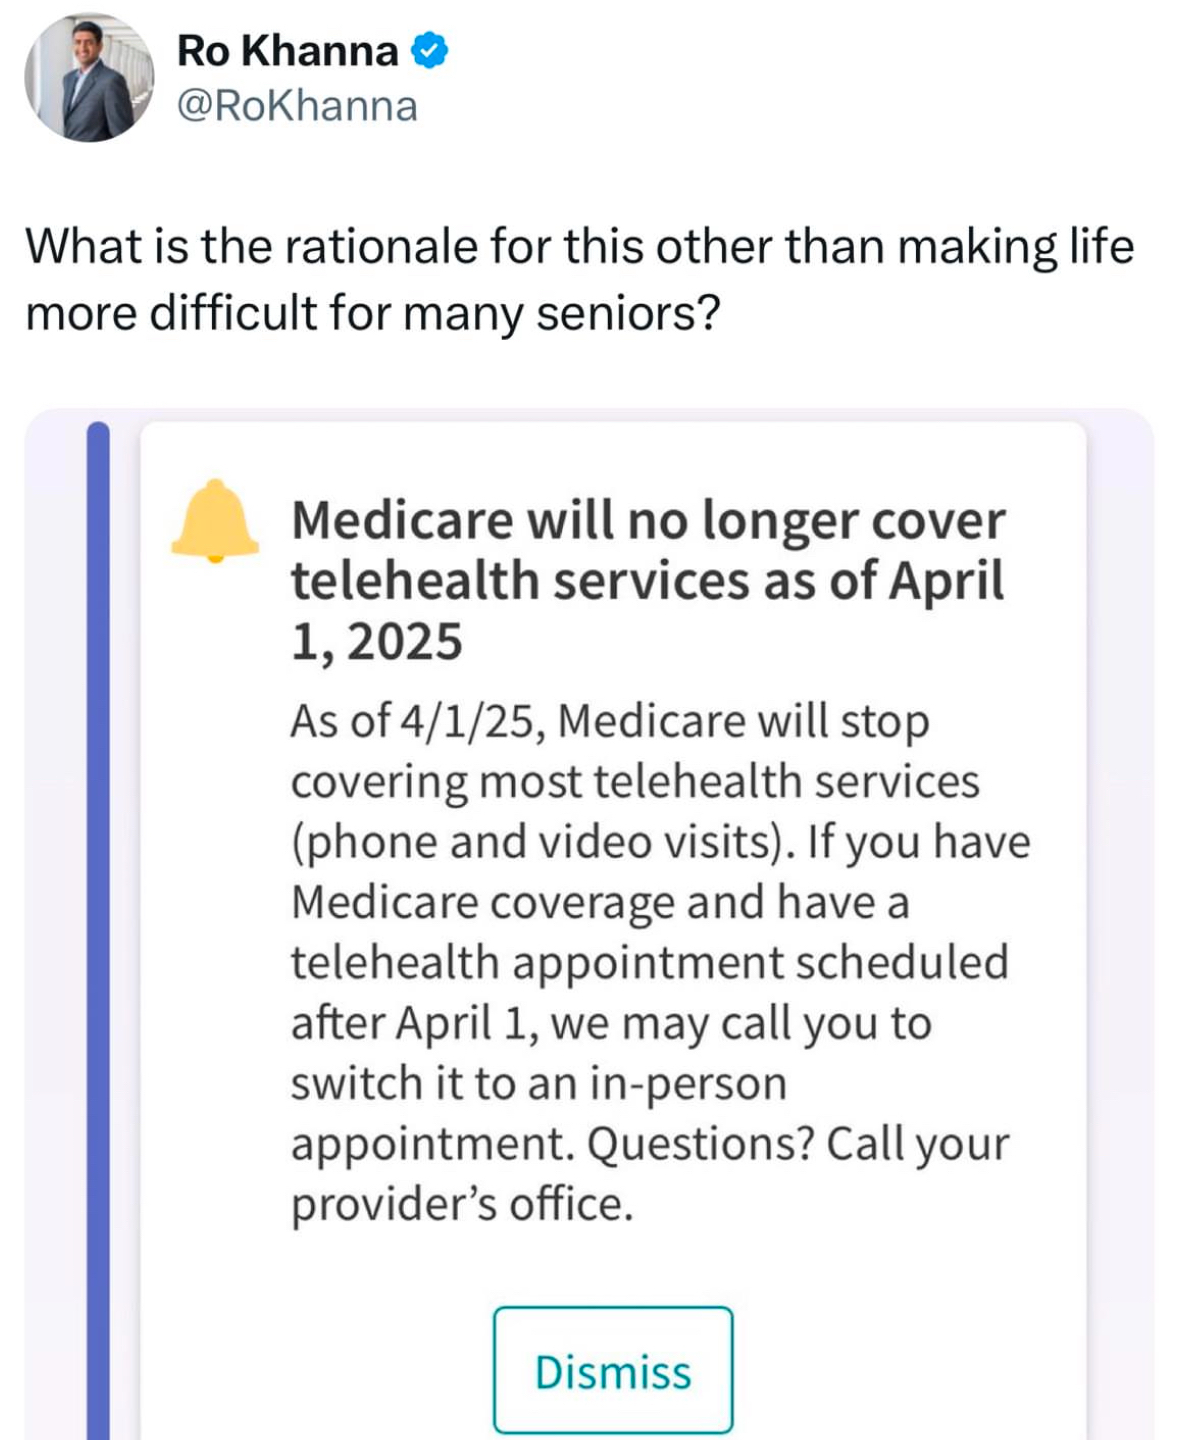Click the word "seniors?" in the tweet
This screenshot has height=1440, width=1179.
click(629, 314)
